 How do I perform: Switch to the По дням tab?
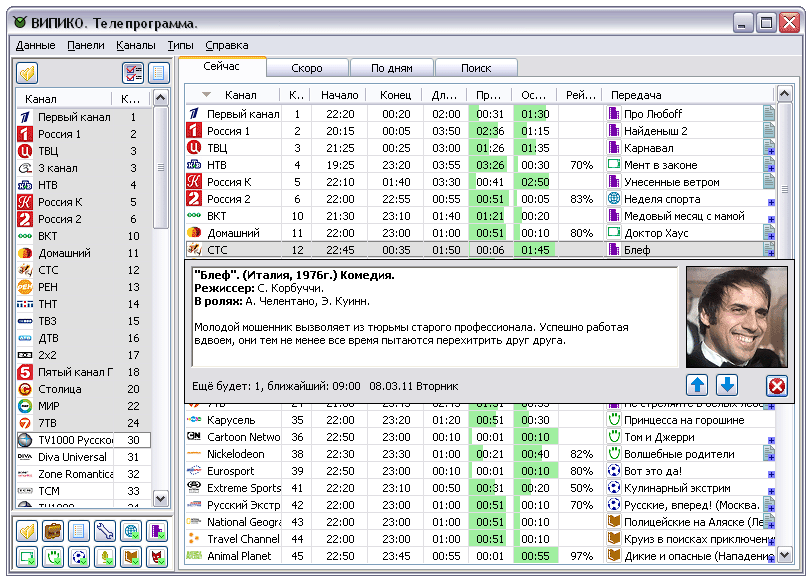tap(392, 68)
